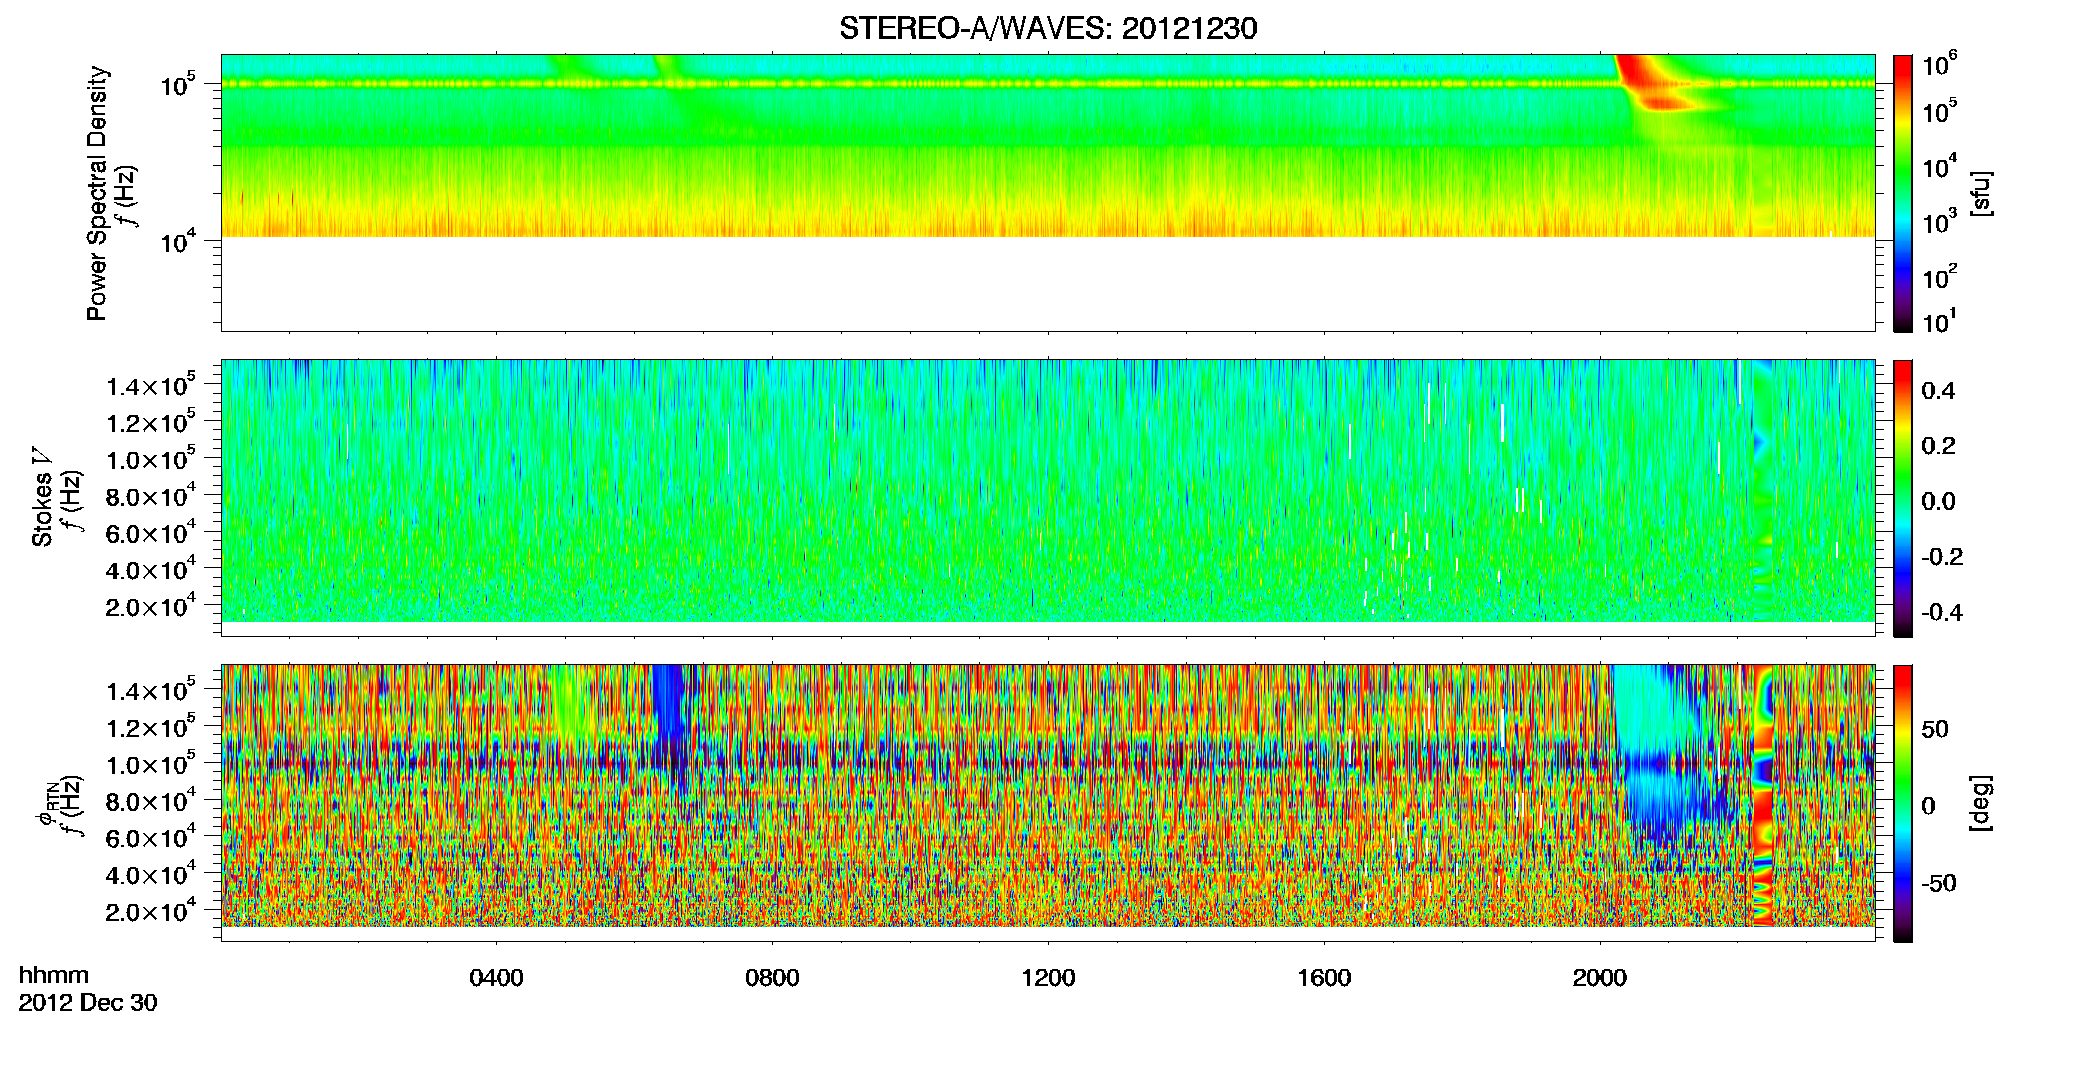Click the hhmm time format label

(54, 975)
